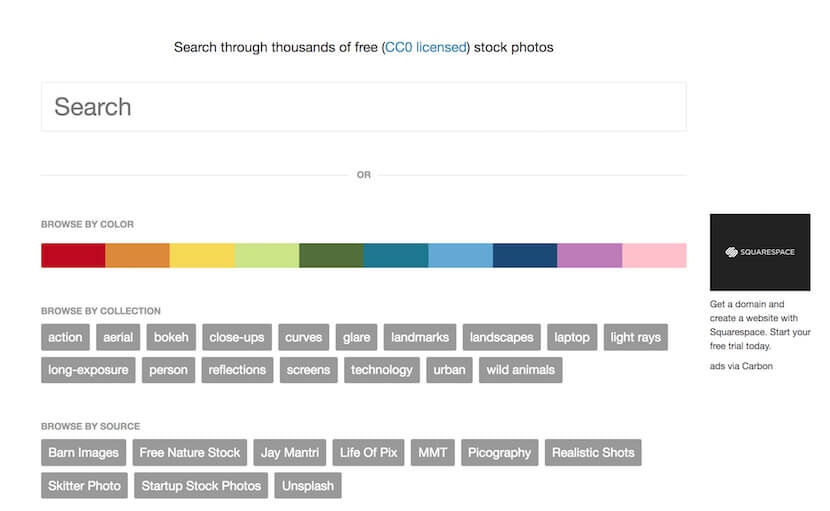
Task: Select the light blue color swatch
Action: pos(460,256)
